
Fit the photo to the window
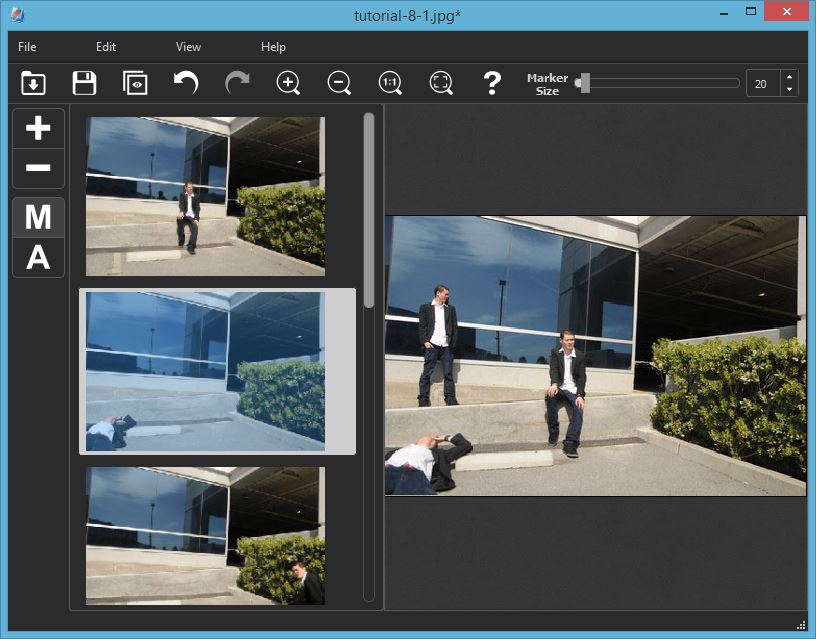tap(440, 83)
